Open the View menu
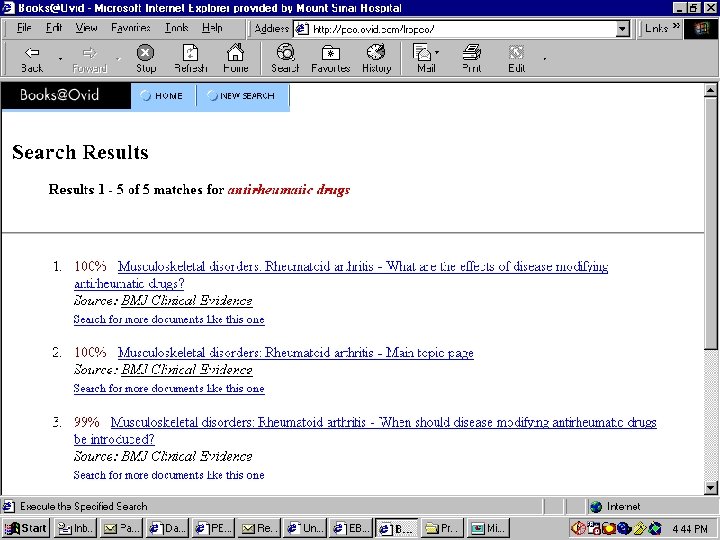This screenshot has height=540, width=720. tap(86, 28)
